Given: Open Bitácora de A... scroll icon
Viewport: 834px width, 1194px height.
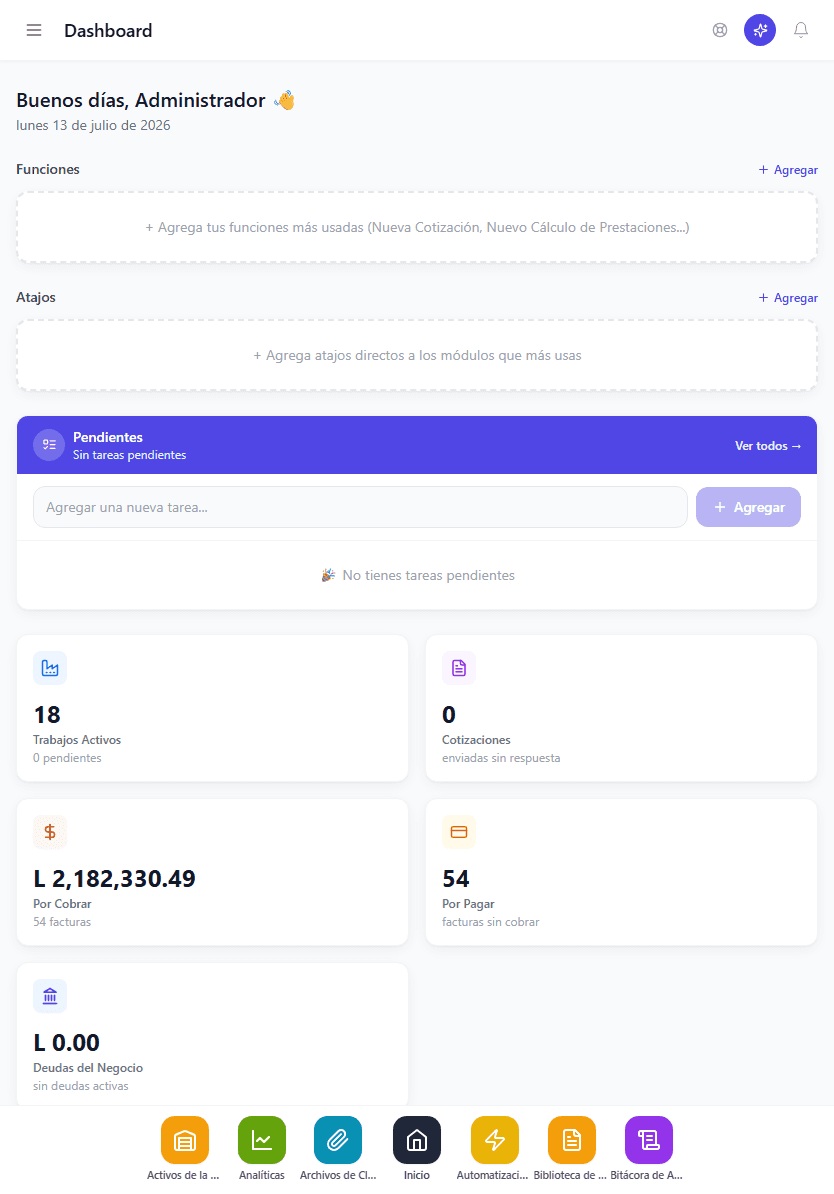Looking at the screenshot, I should [x=649, y=1140].
